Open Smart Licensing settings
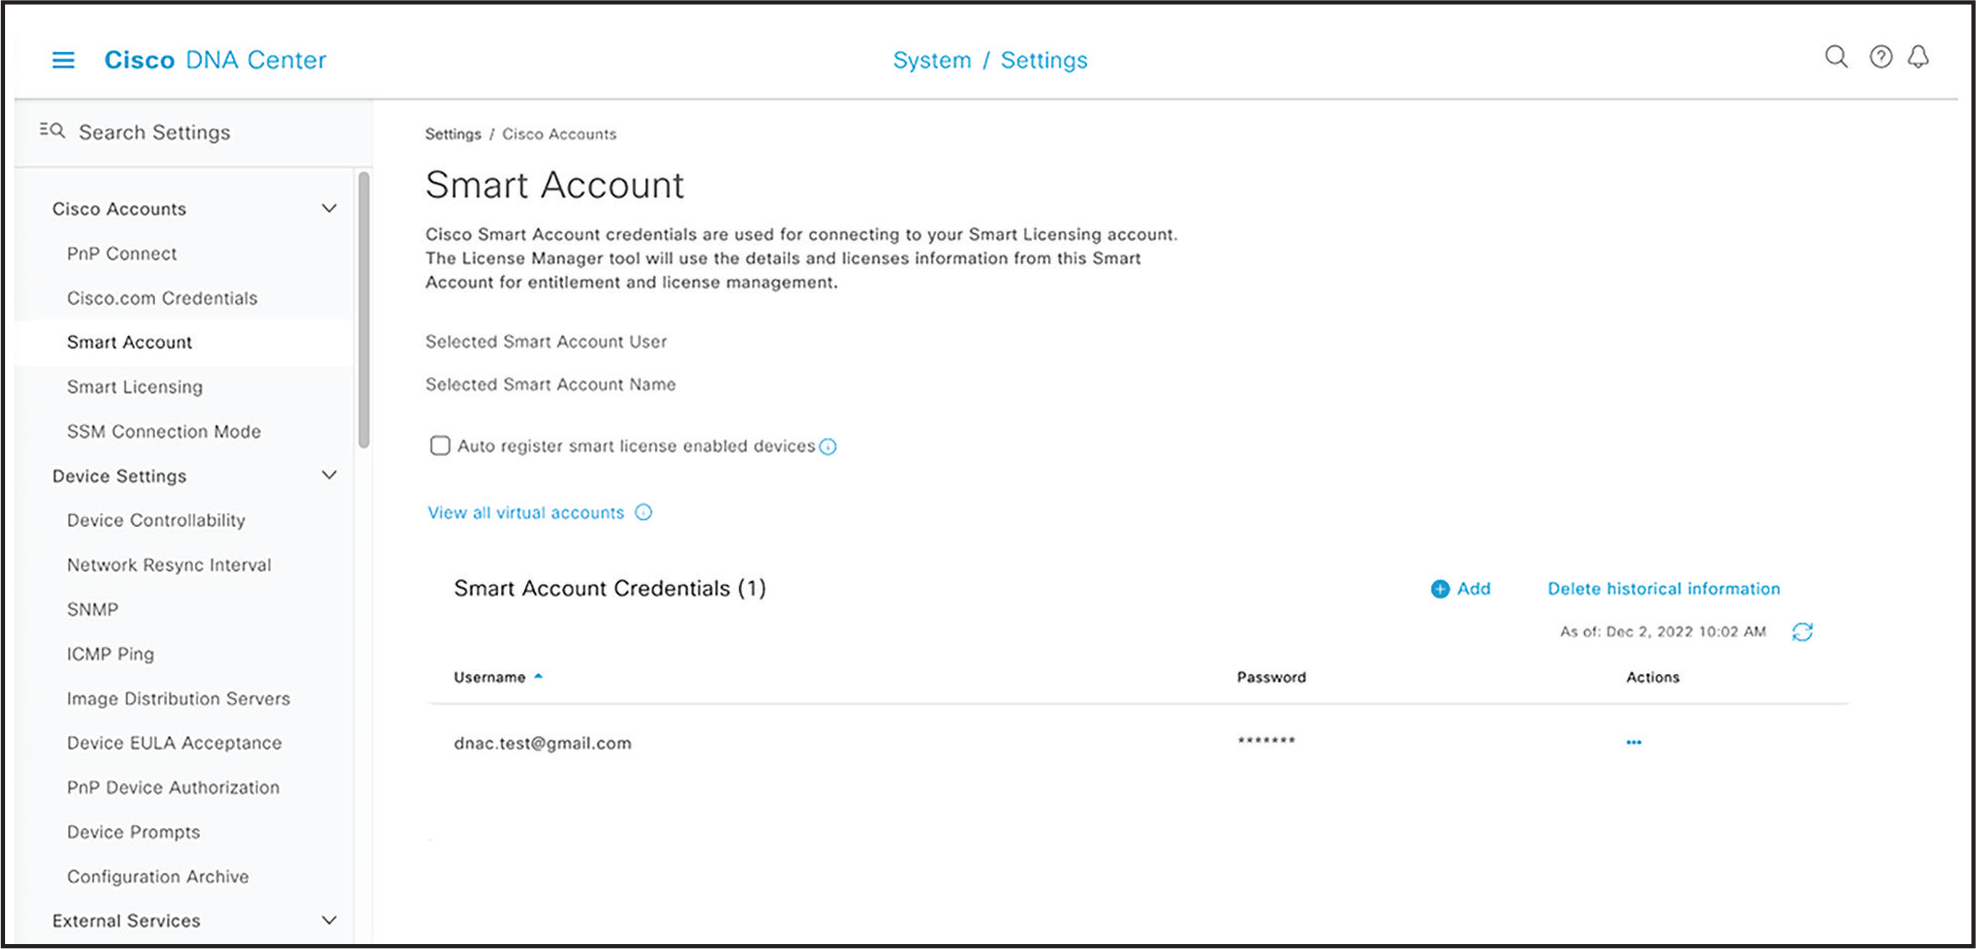 135,387
